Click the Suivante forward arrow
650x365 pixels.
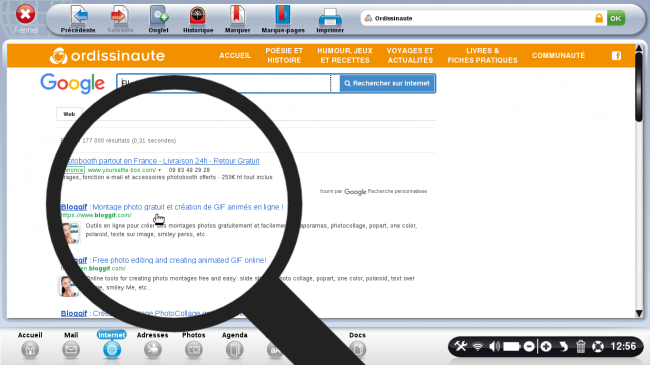click(x=120, y=19)
